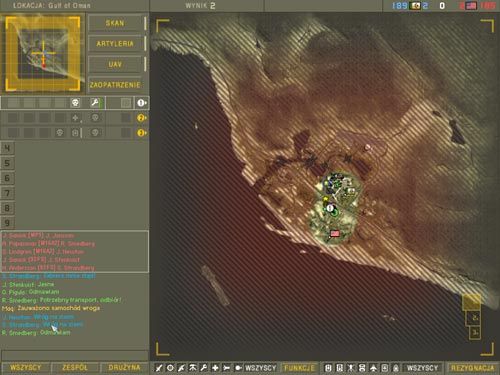
Task: Click squad 2 leader skull icon
Action: [95, 118]
